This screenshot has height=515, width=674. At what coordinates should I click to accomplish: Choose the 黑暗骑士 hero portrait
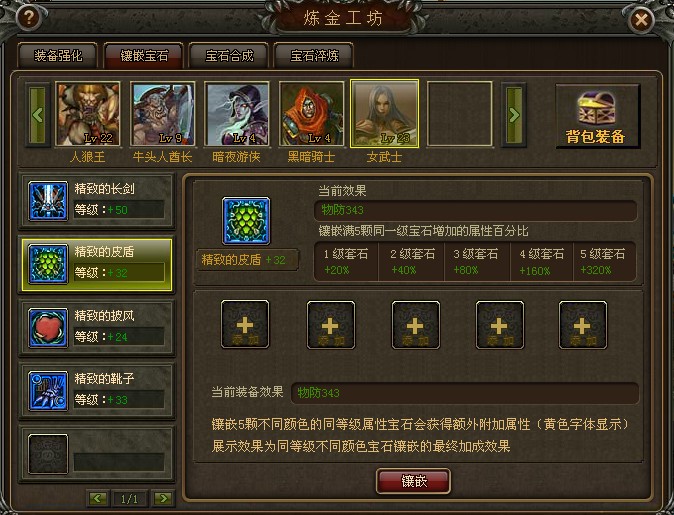point(312,114)
